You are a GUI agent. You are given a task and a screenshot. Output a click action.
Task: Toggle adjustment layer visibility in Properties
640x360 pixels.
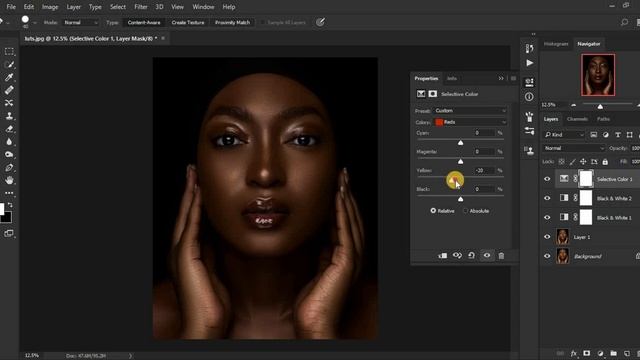click(x=487, y=256)
